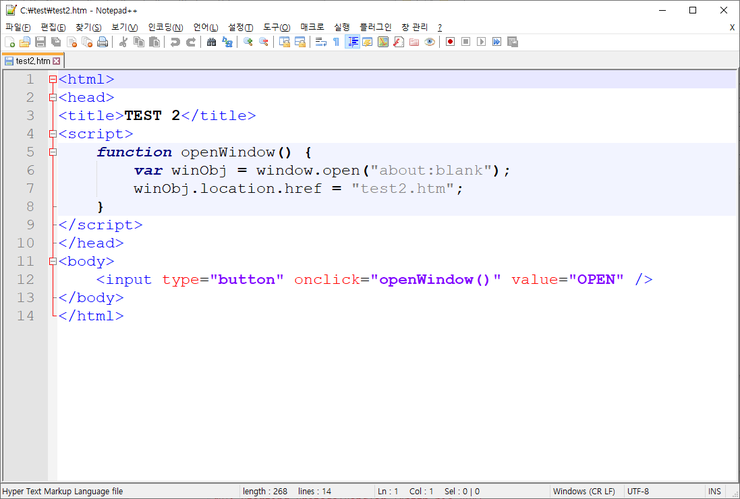
Task: Click line number 7 in the margin
Action: (30, 188)
